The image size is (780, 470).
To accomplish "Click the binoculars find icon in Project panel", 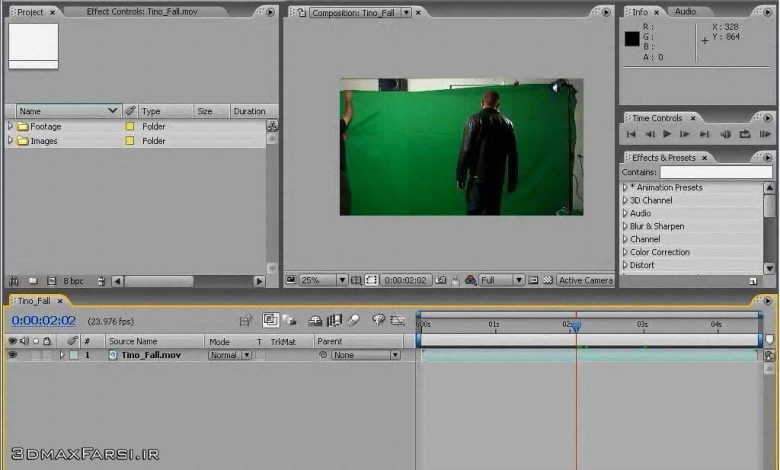I will (14, 281).
